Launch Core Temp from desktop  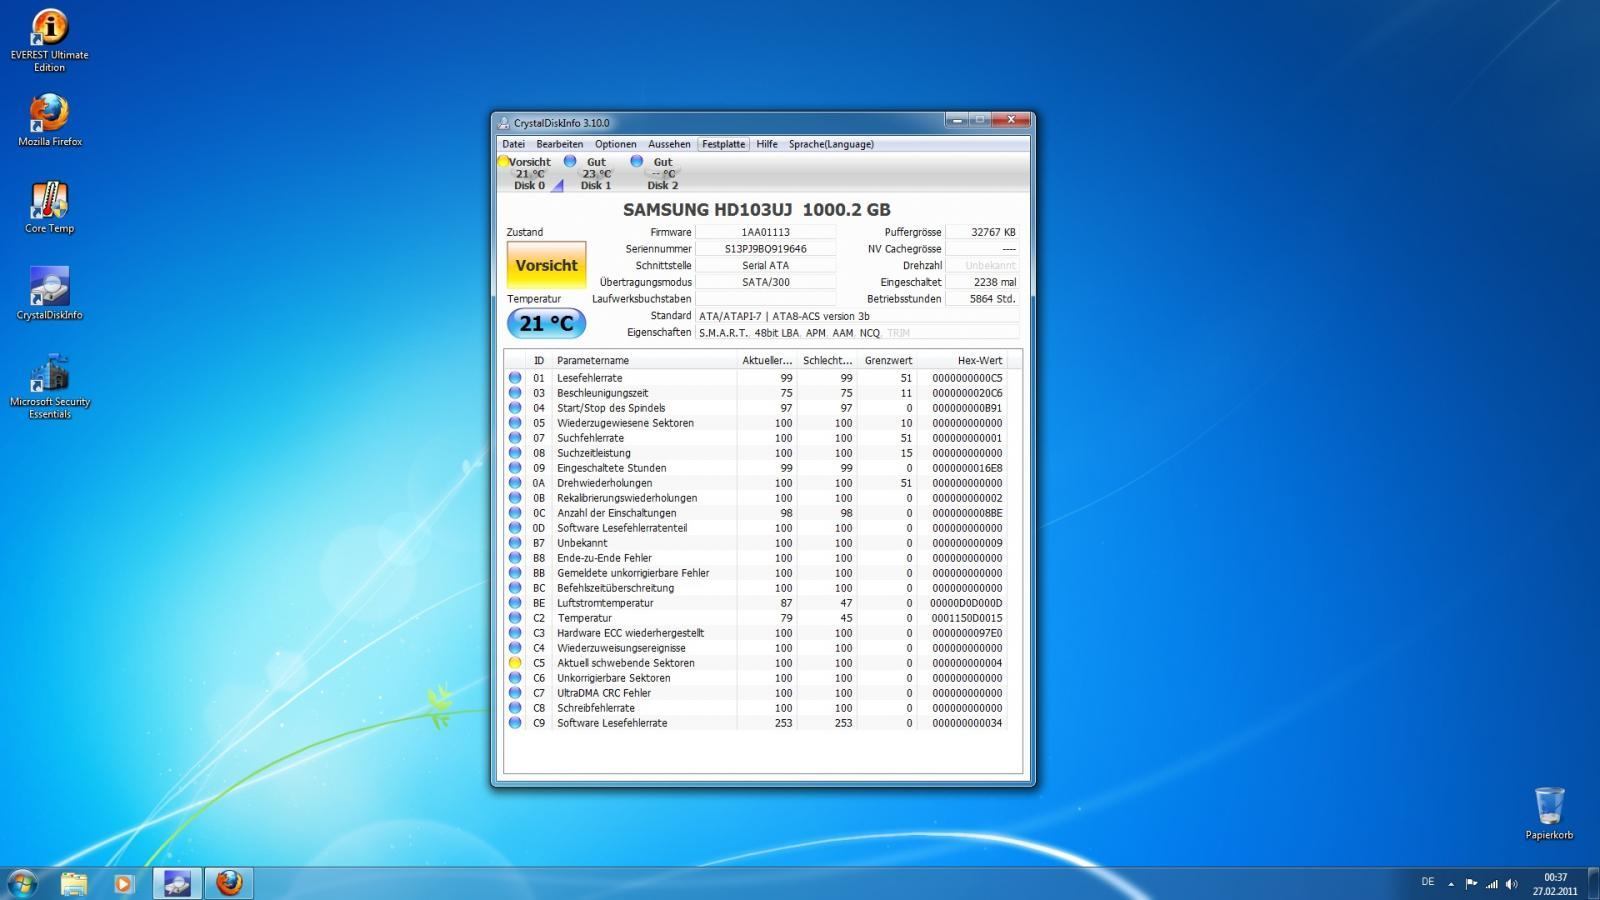pyautogui.click(x=49, y=207)
